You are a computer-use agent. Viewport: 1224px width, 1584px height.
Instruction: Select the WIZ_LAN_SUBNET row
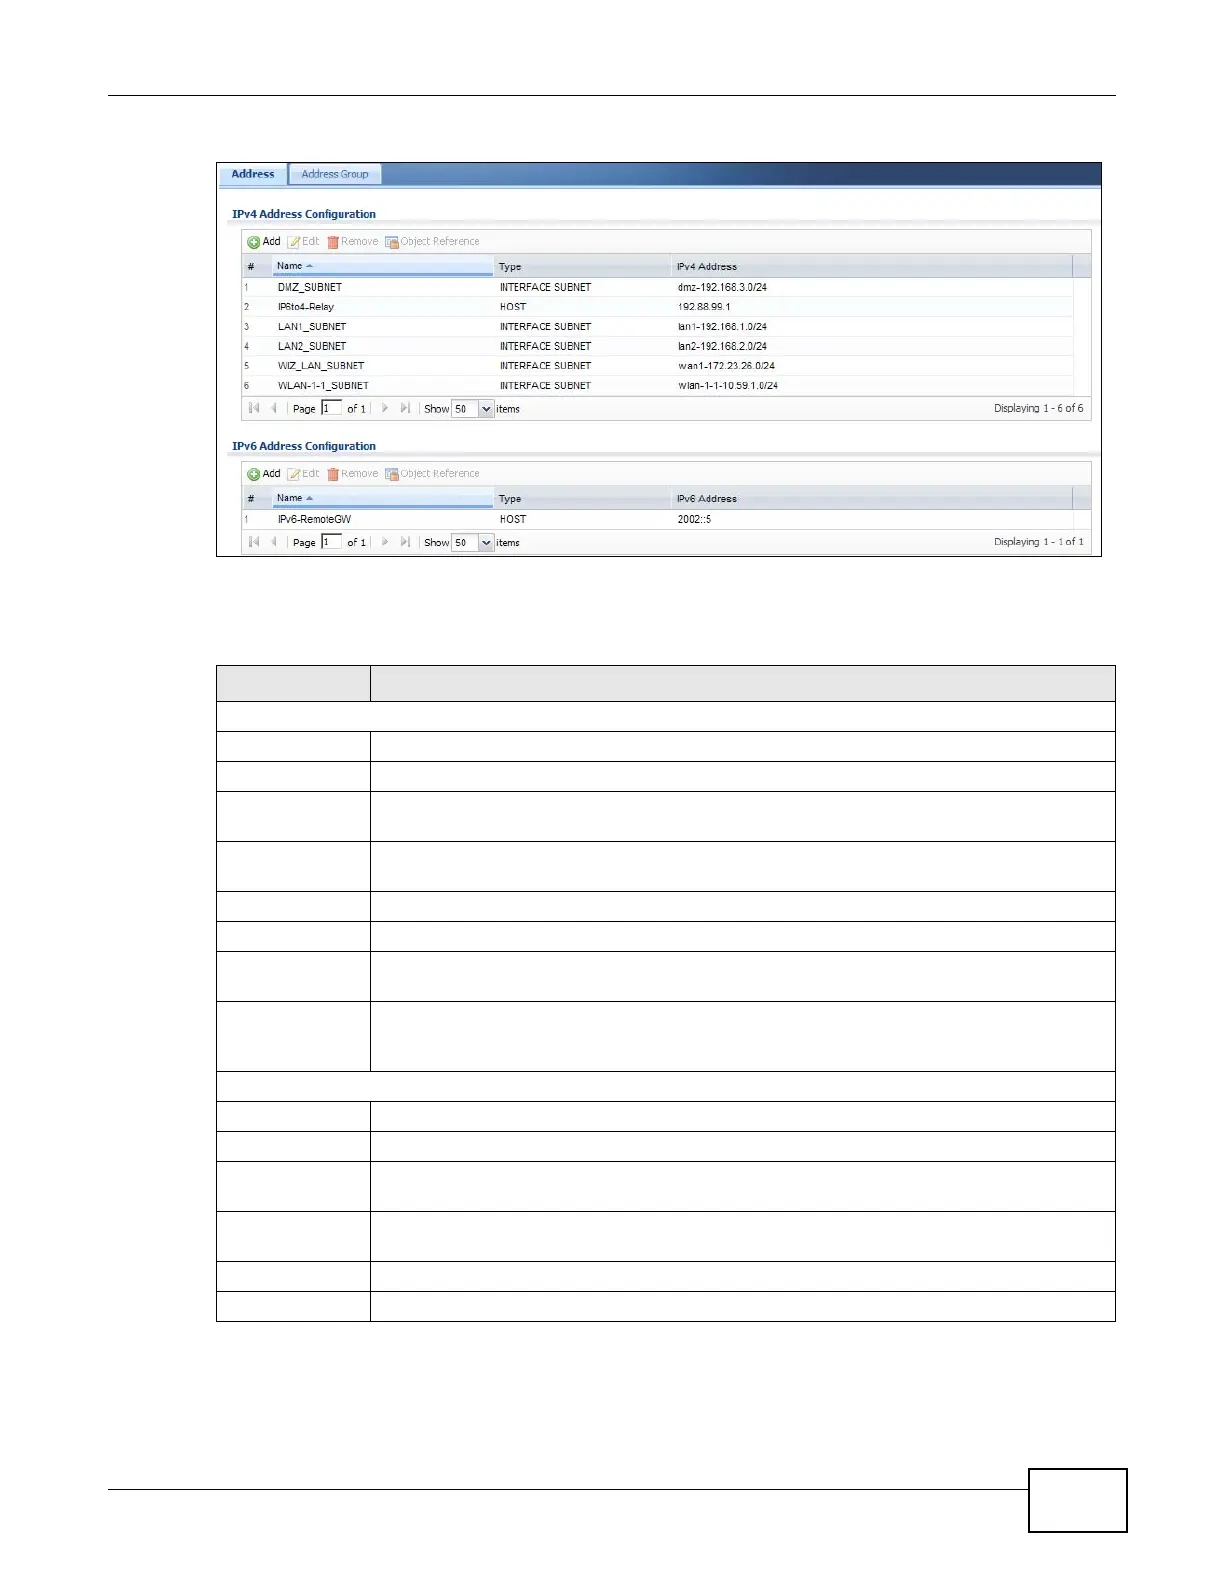pos(657,366)
